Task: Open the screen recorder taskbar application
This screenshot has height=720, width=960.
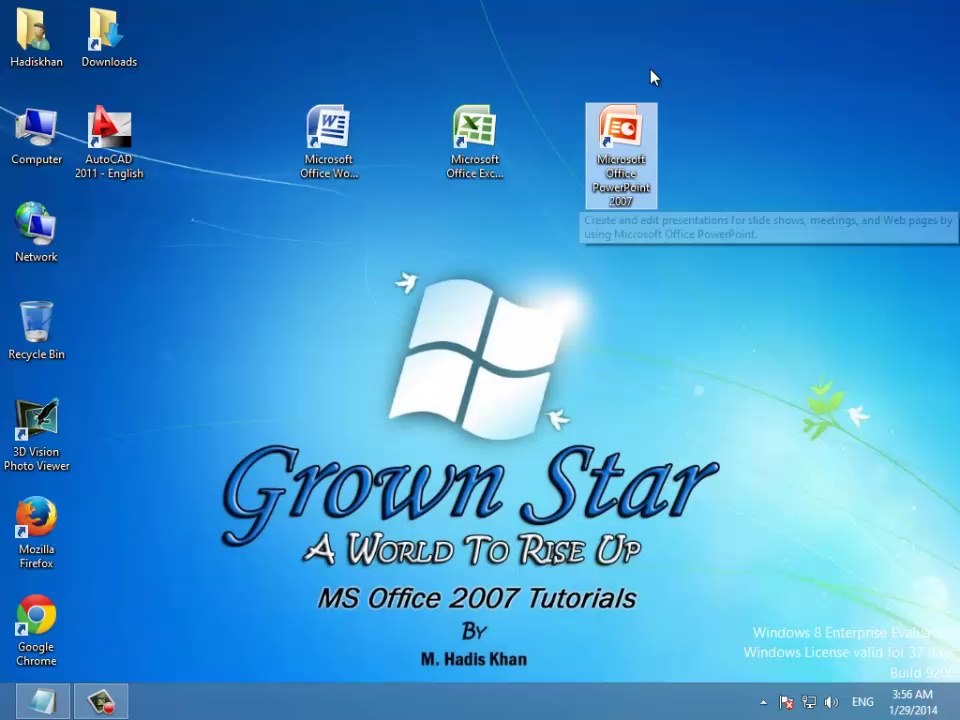Action: point(101,701)
